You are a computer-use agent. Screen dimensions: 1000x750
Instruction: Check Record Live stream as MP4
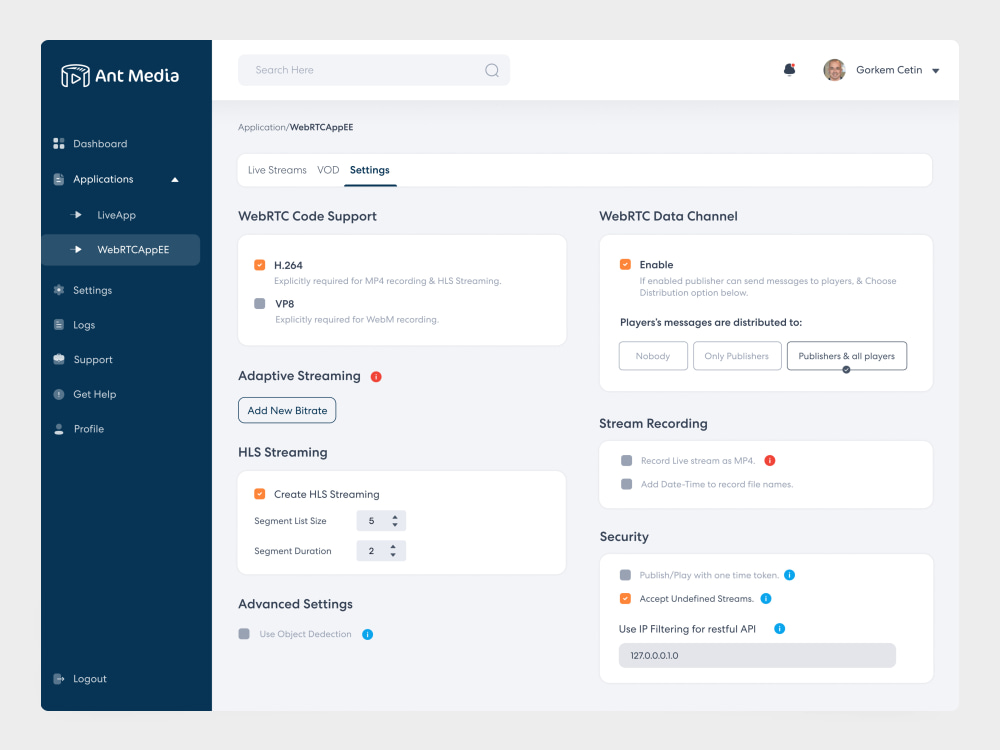[626, 460]
